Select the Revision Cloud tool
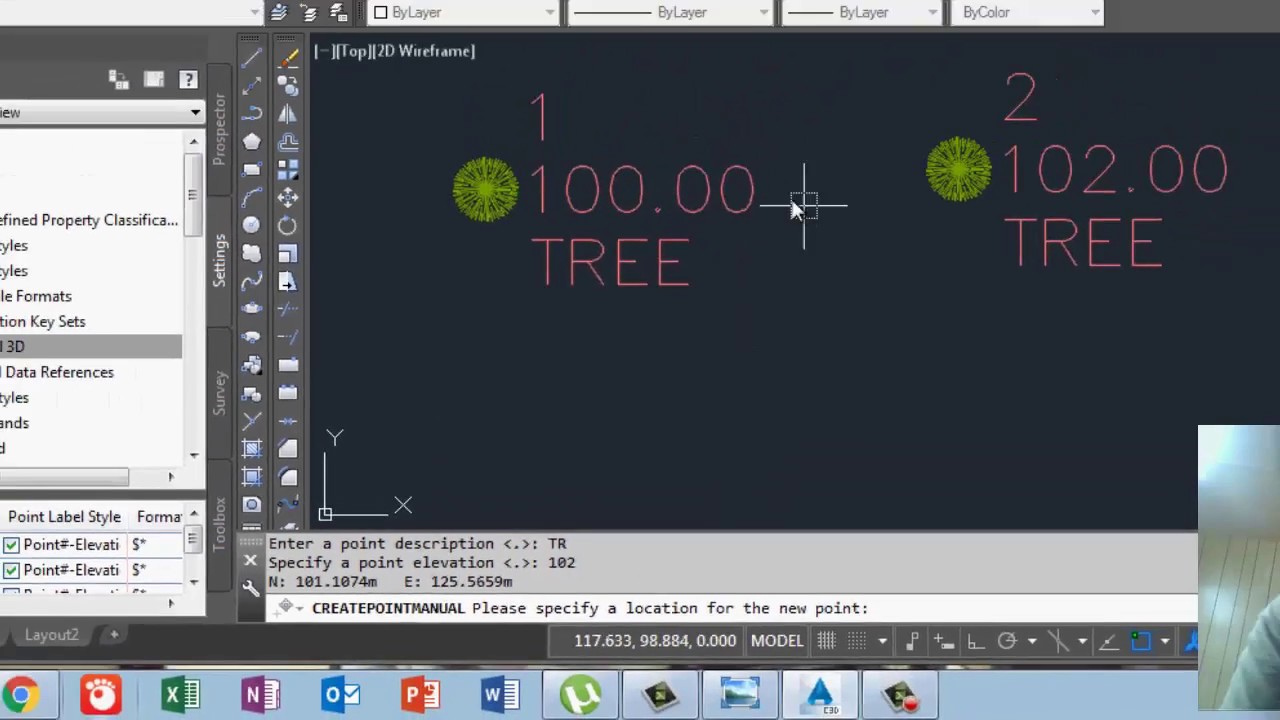Viewport: 1280px width, 720px height. coord(251,254)
